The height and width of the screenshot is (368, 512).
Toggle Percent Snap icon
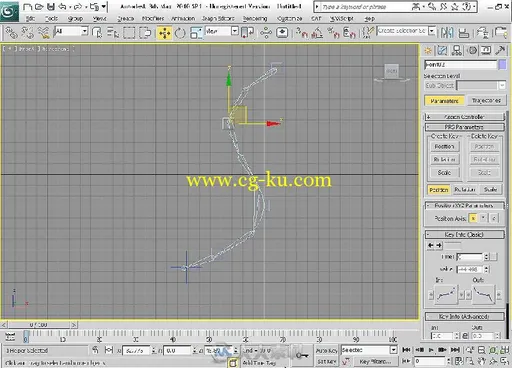pos(333,33)
